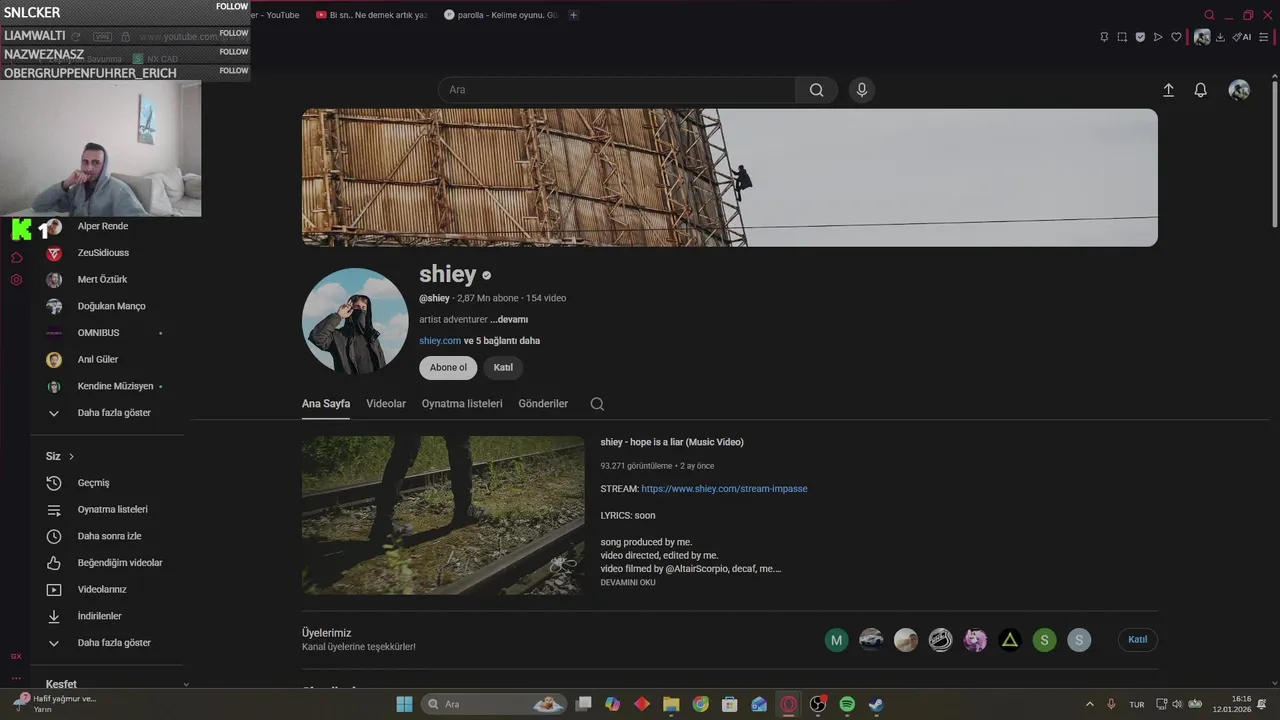The height and width of the screenshot is (720, 1280).
Task: Open File Explorer from the taskbar
Action: [x=671, y=704]
